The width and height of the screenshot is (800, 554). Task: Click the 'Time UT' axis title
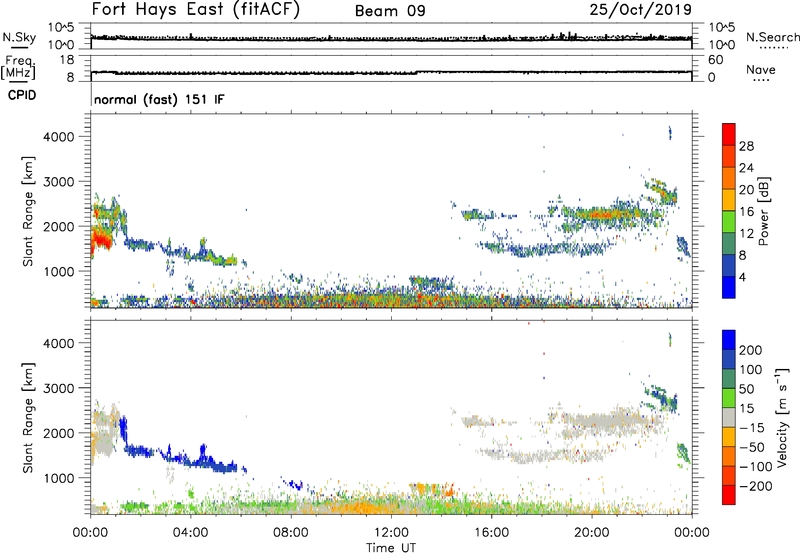click(x=391, y=547)
